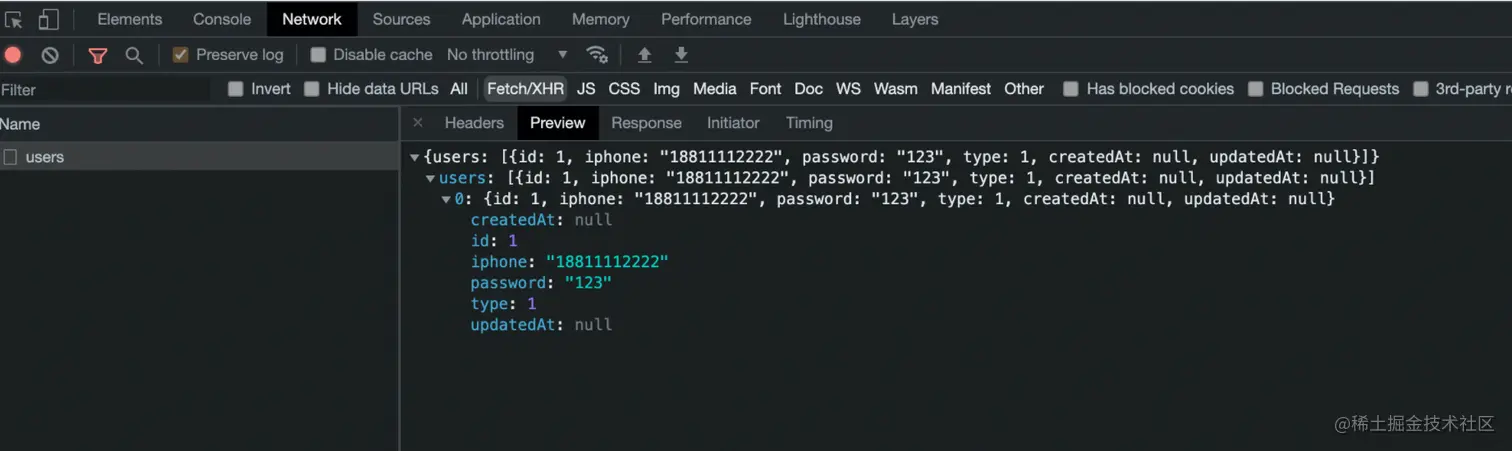The width and height of the screenshot is (1512, 451).
Task: Open the Sources tab
Action: [x=401, y=19]
